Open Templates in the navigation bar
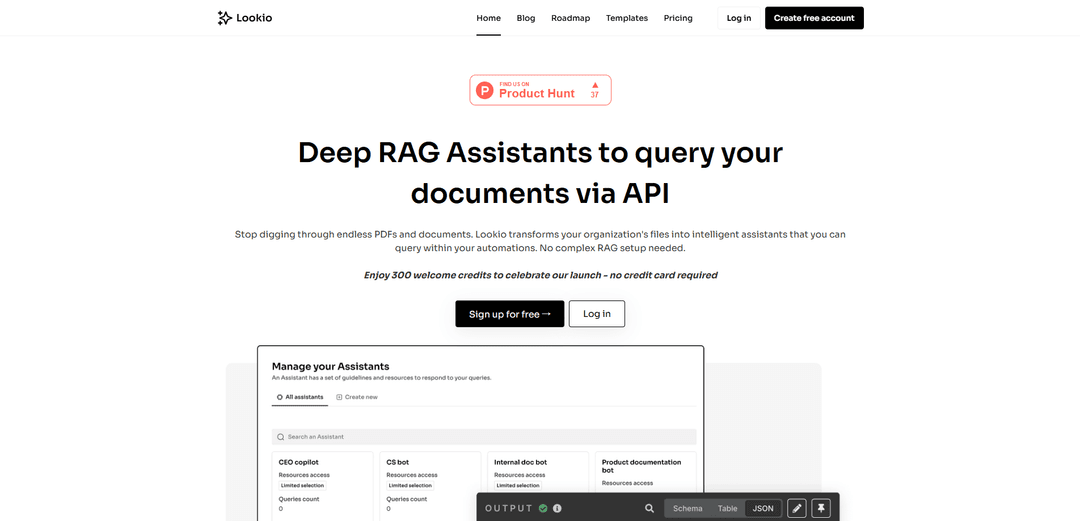Screen dimensions: 1080x521 (x=627, y=18)
